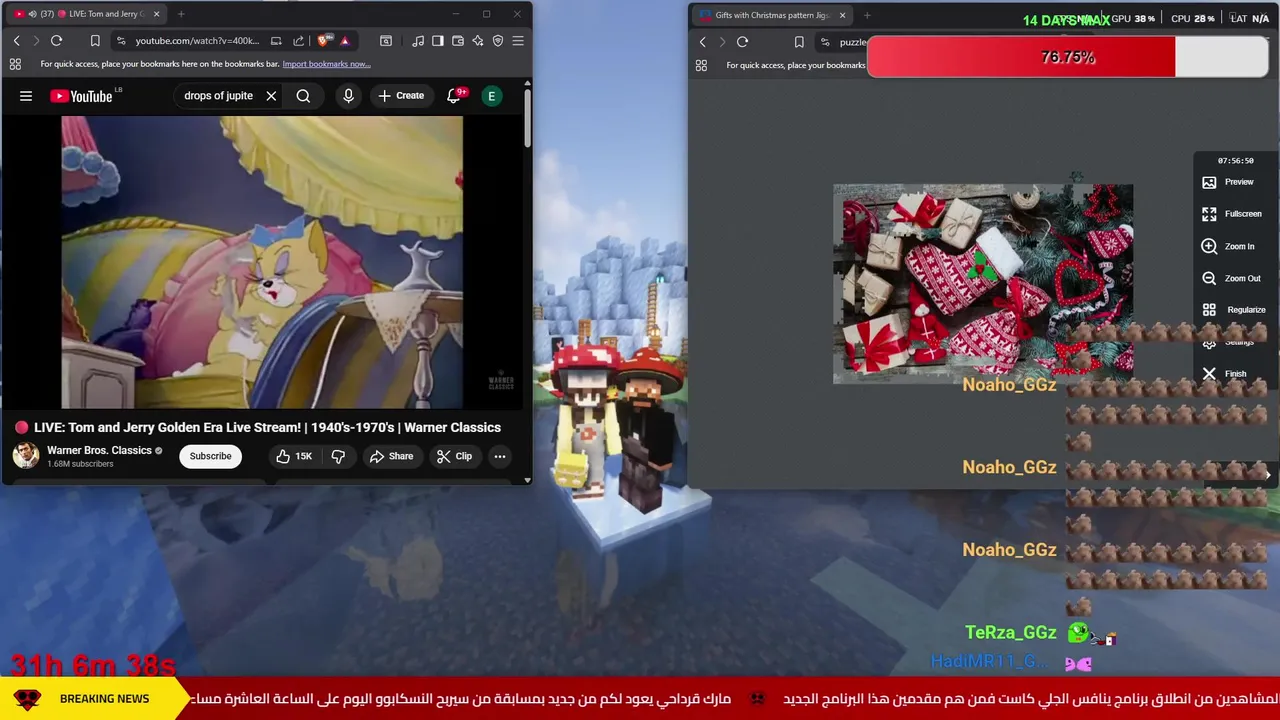
Task: Click the 76.75% red progress bar
Action: (x=1067, y=57)
